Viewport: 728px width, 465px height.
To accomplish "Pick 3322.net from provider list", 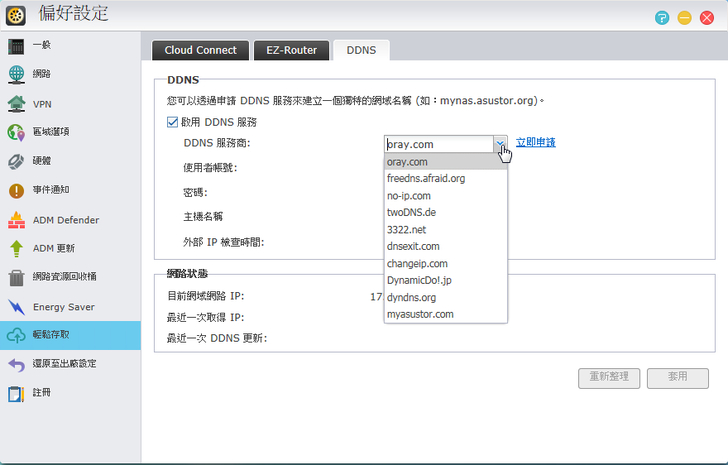I will pyautogui.click(x=446, y=230).
